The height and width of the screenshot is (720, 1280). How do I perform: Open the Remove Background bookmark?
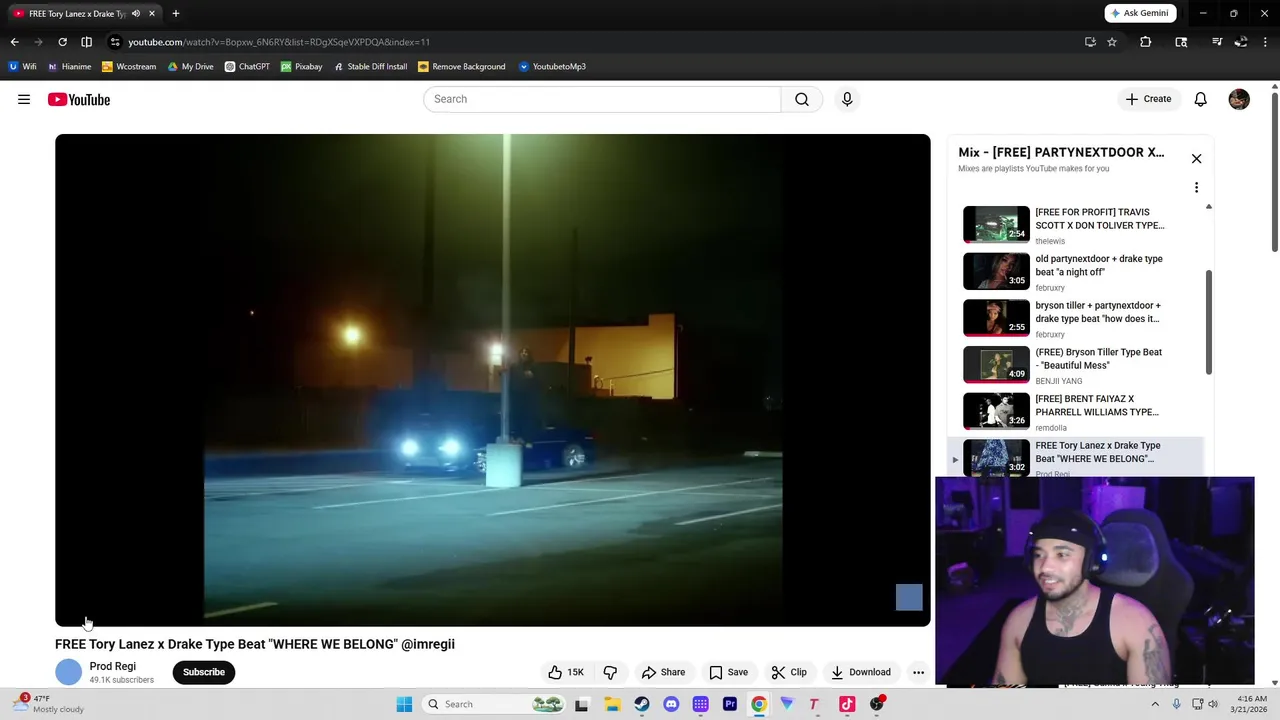pos(461,67)
